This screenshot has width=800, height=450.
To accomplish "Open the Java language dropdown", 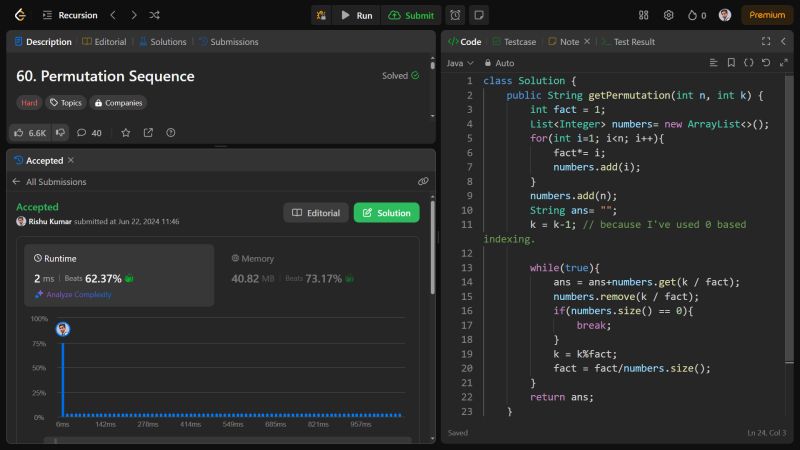I will coord(459,63).
